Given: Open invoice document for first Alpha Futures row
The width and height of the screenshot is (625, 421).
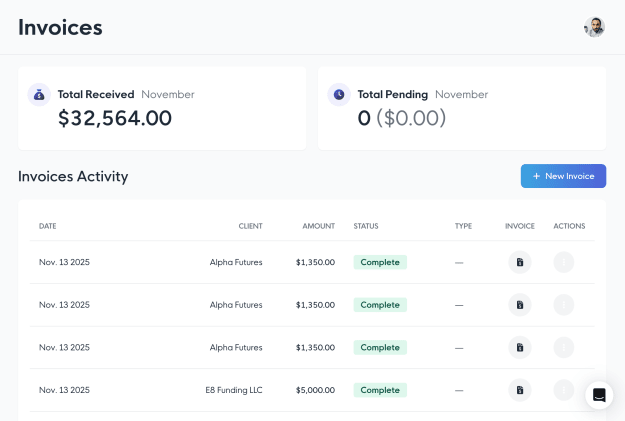Looking at the screenshot, I should point(520,262).
